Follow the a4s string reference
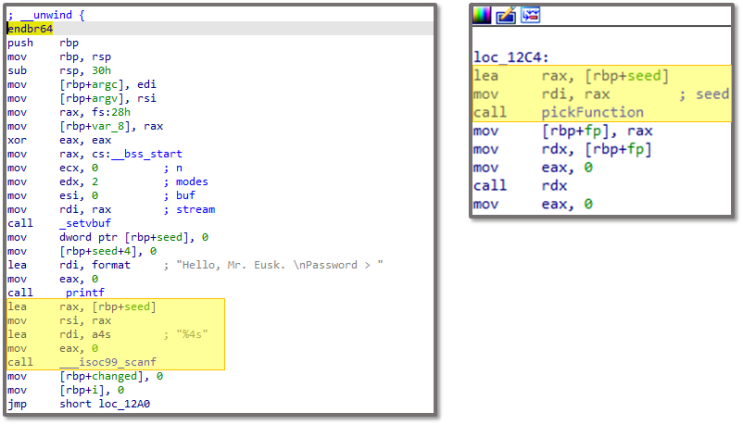This screenshot has height=425, width=743. [101, 335]
